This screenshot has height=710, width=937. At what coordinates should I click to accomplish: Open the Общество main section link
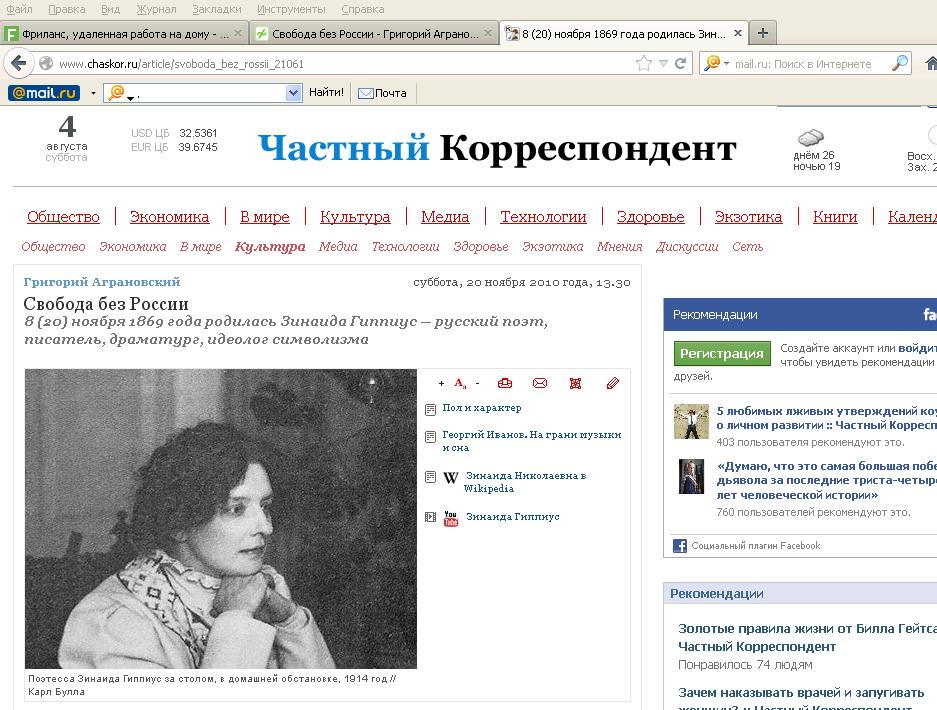63,217
